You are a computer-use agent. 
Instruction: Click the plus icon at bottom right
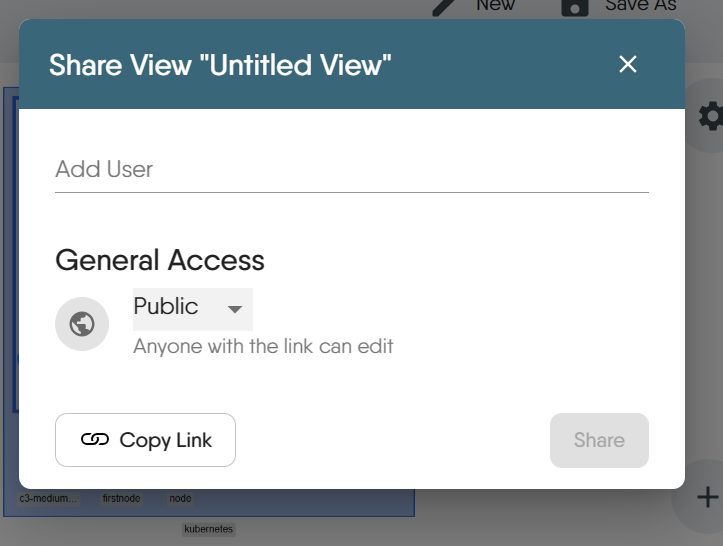coord(707,497)
